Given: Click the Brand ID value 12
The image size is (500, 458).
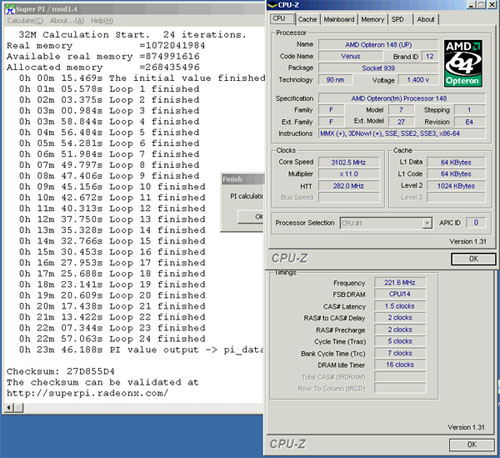Looking at the screenshot, I should click(x=429, y=56).
